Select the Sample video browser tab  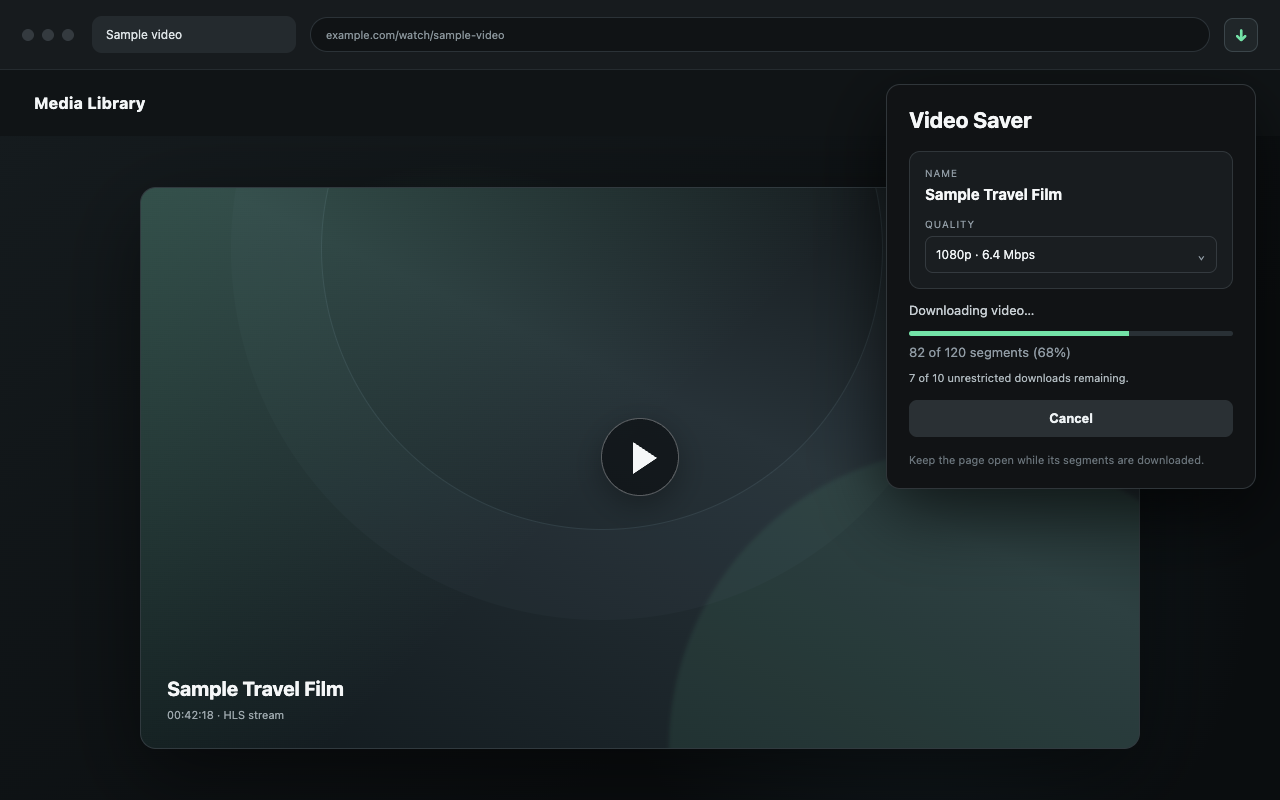pos(194,35)
